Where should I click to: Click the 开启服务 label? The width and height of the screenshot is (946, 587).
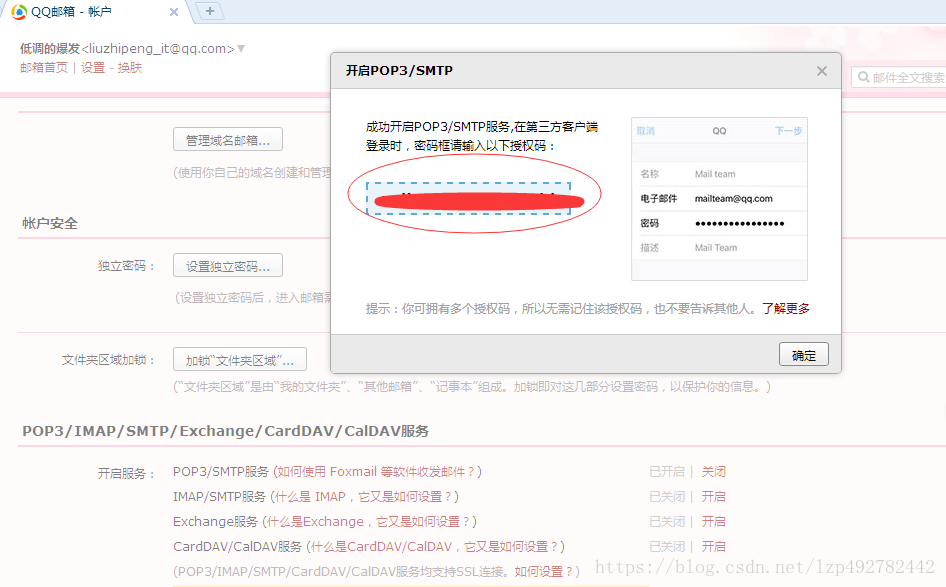click(126, 474)
